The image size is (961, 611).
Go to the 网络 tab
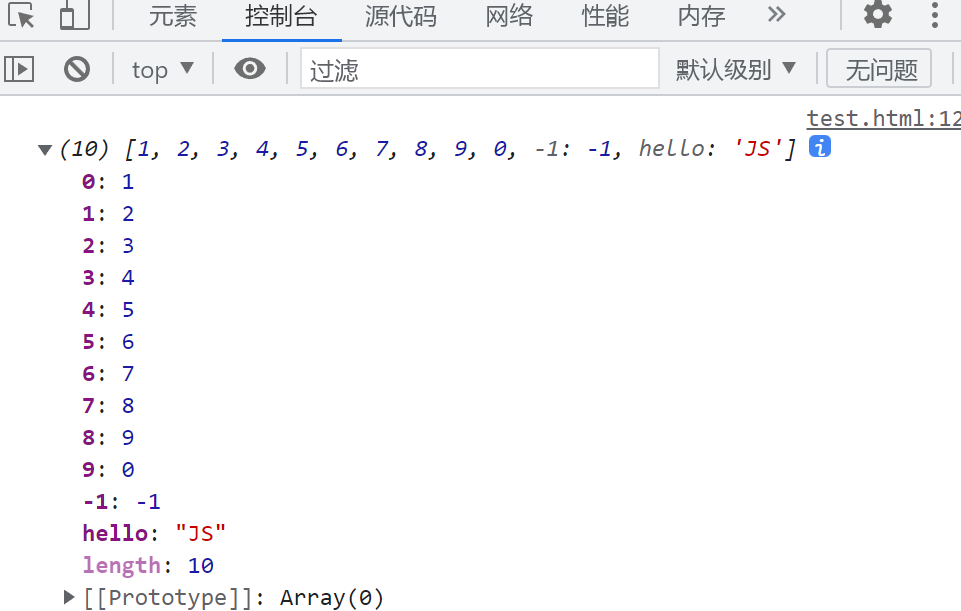[509, 16]
